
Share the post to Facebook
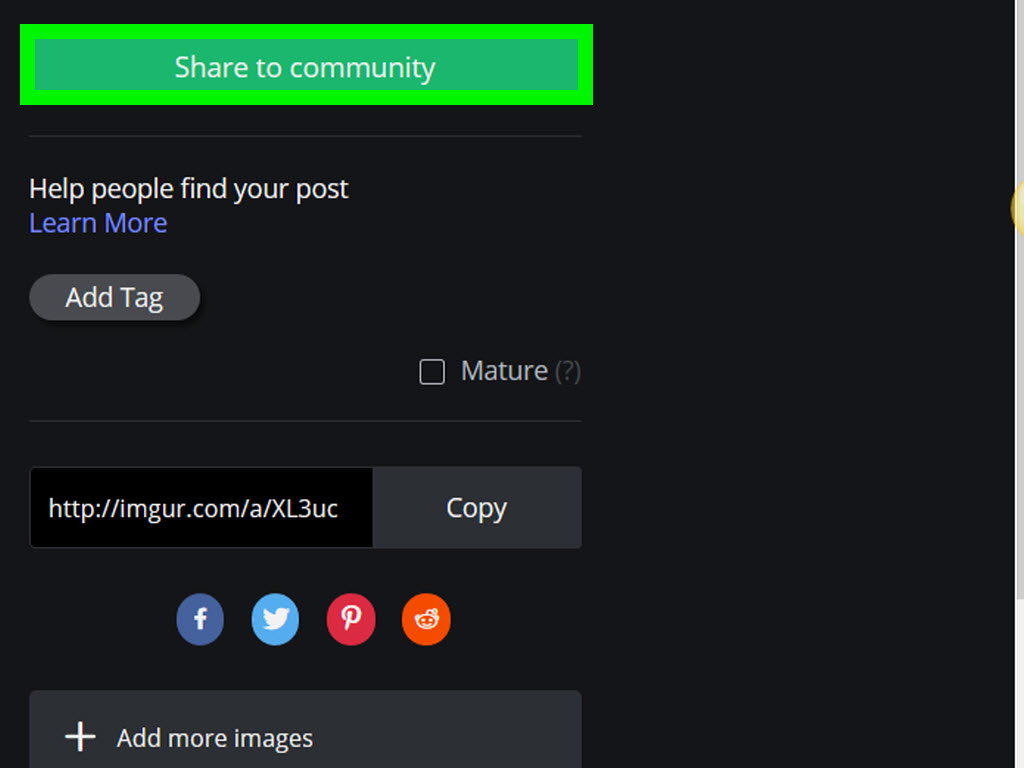click(x=199, y=619)
